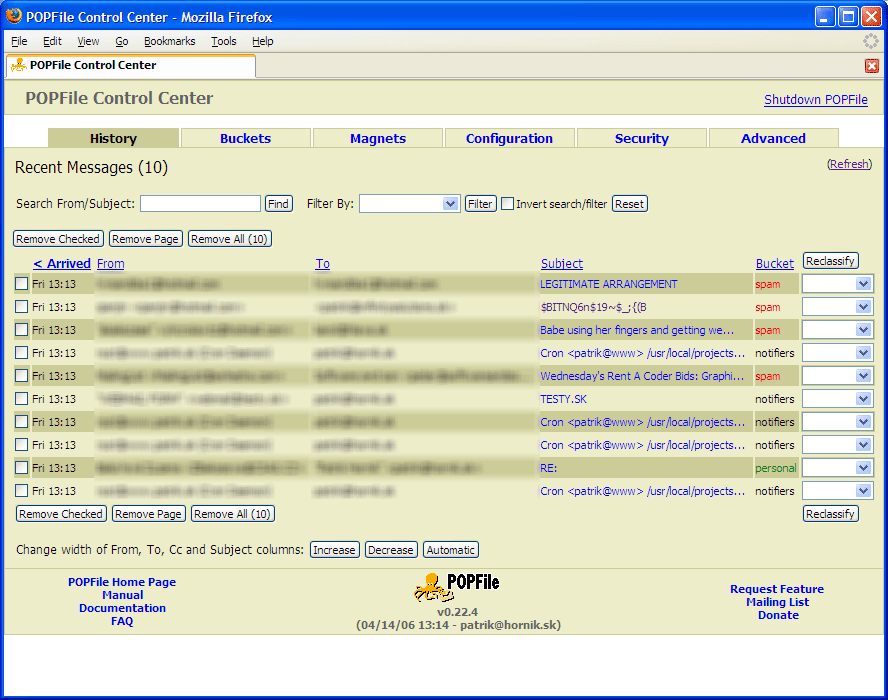Click the bottom Remove Checked button
The image size is (888, 700).
pos(61,514)
